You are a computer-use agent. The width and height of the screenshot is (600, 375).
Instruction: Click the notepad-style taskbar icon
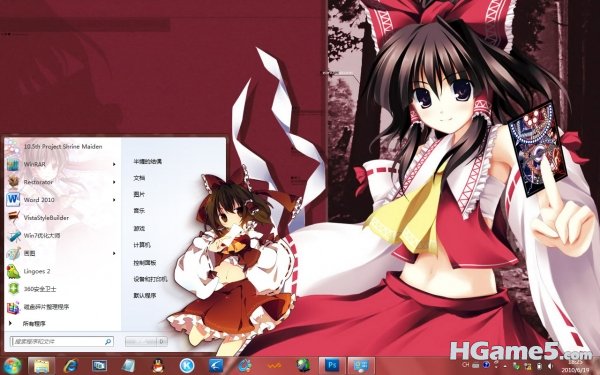pyautogui.click(x=129, y=366)
